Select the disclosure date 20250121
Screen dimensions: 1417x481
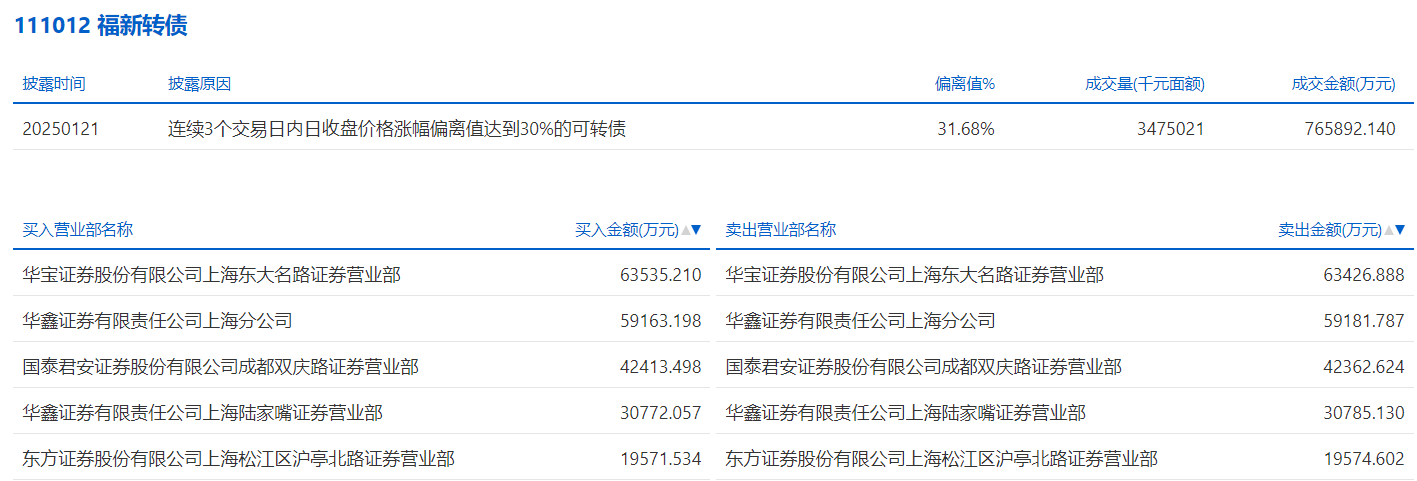61,128
